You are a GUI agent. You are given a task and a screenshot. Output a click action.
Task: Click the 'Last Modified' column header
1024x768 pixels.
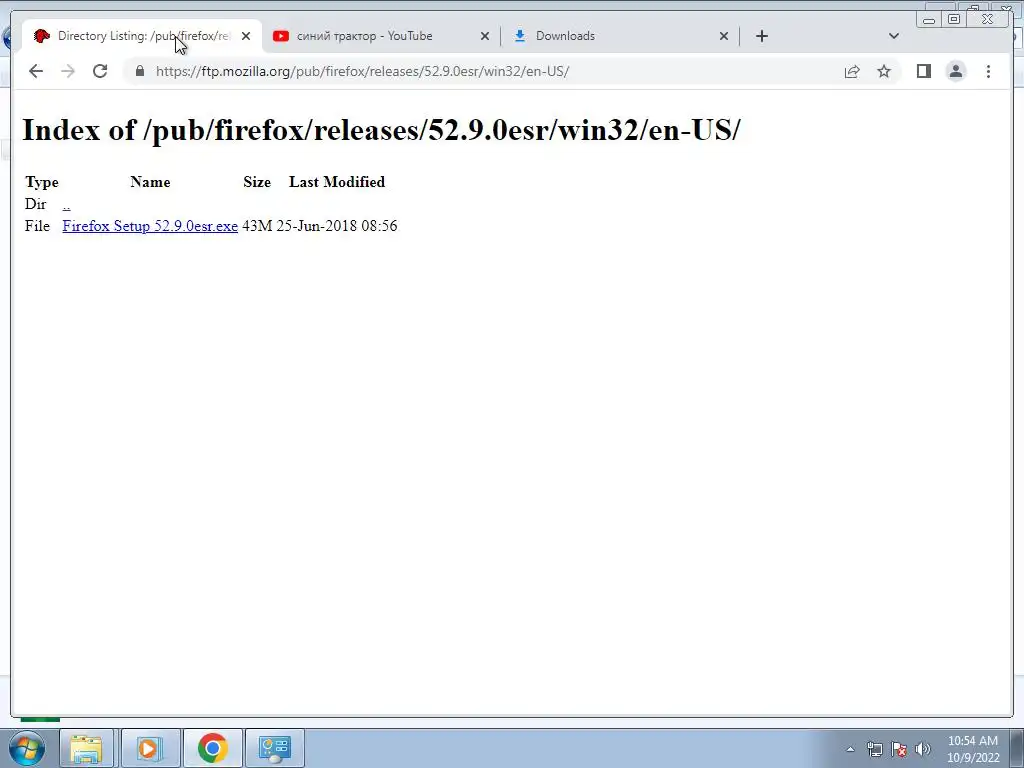pyautogui.click(x=337, y=182)
